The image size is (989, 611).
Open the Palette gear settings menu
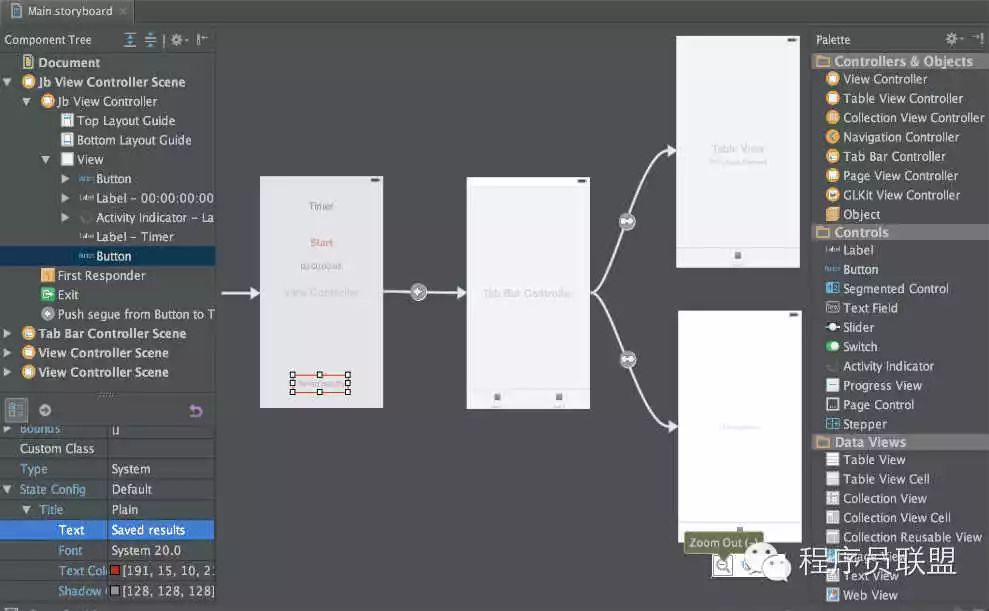tap(954, 39)
